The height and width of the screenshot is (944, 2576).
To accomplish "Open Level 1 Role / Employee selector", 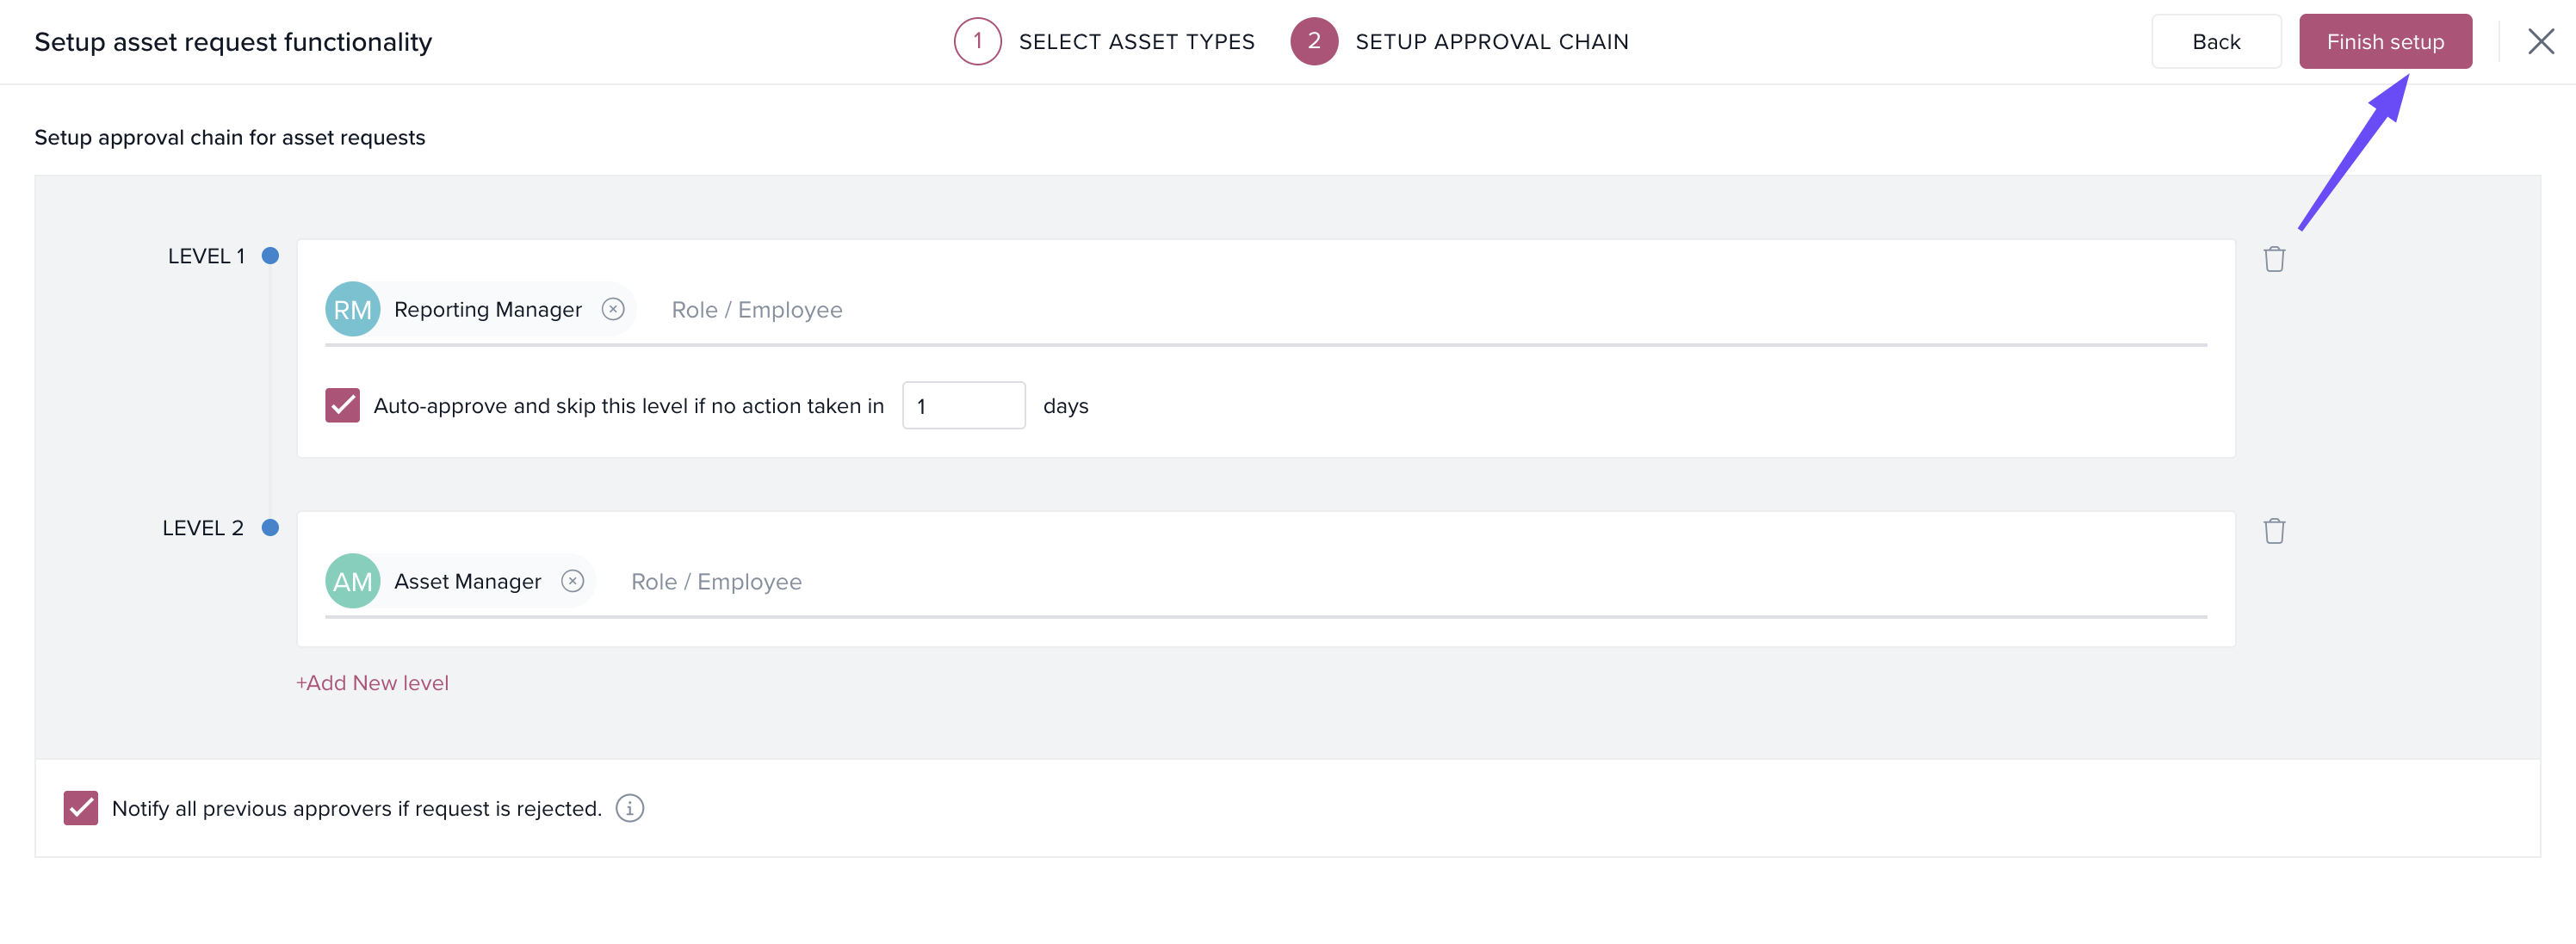I will tap(756, 310).
